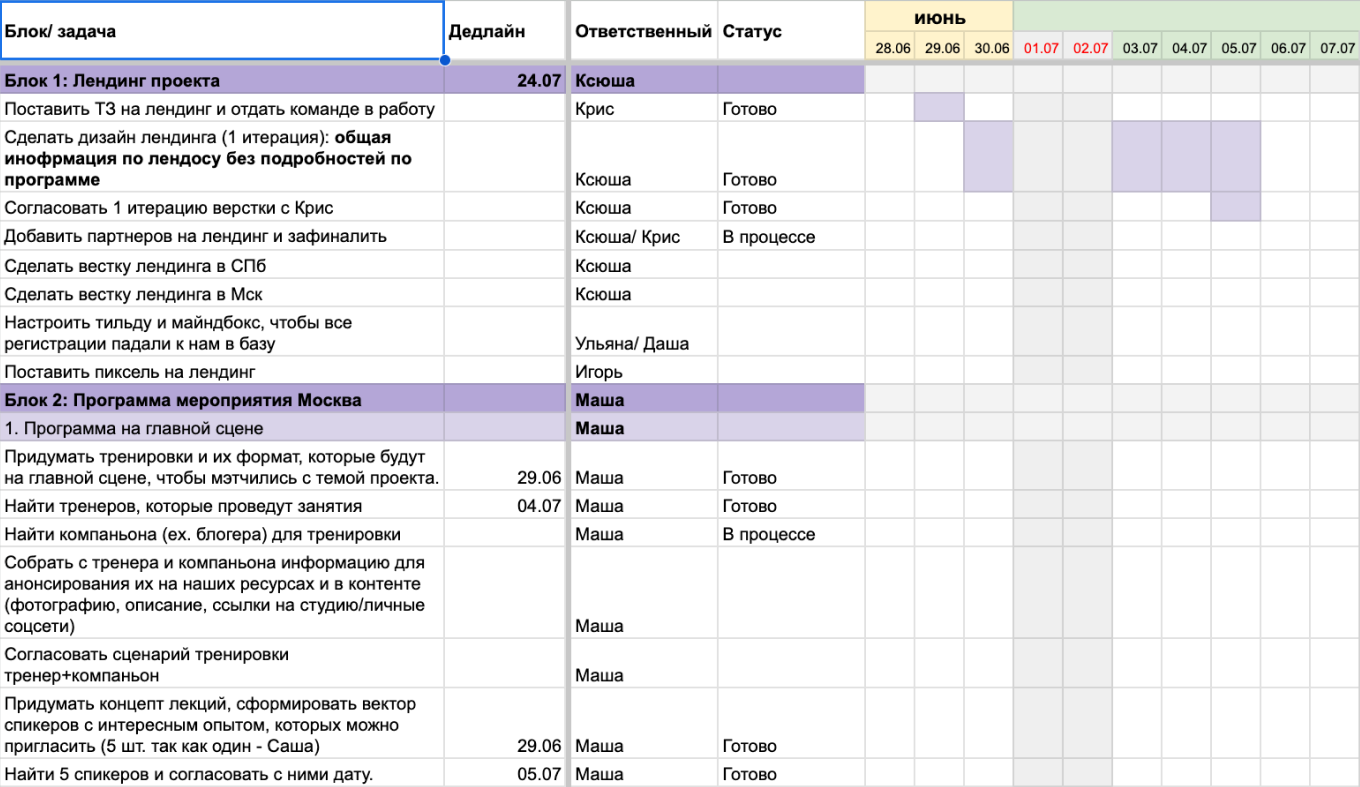The image size is (1360, 787).
Task: Click "Маша" in the Блок 2 header row
Action: pyautogui.click(x=643, y=400)
